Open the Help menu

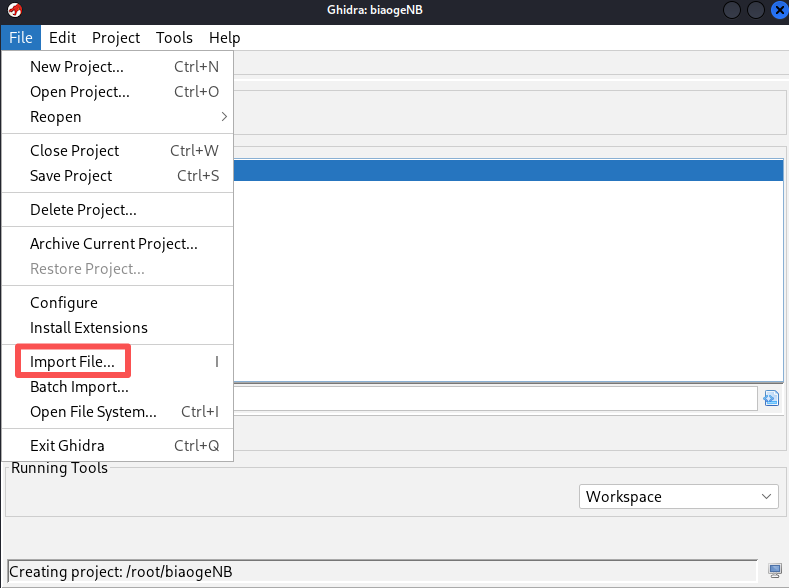(x=224, y=38)
